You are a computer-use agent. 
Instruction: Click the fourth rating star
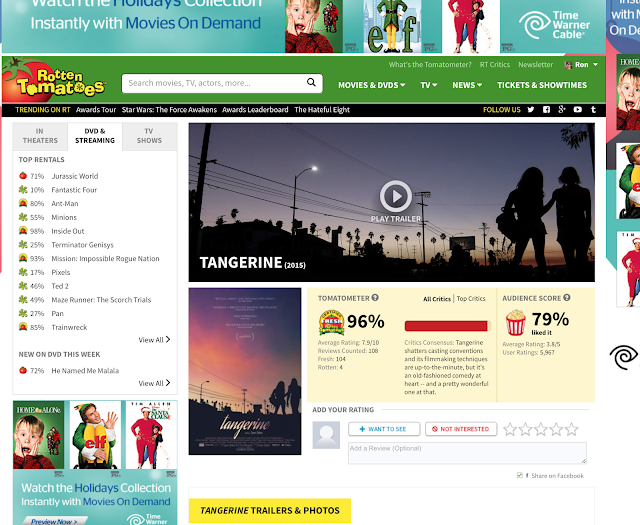coord(556,429)
